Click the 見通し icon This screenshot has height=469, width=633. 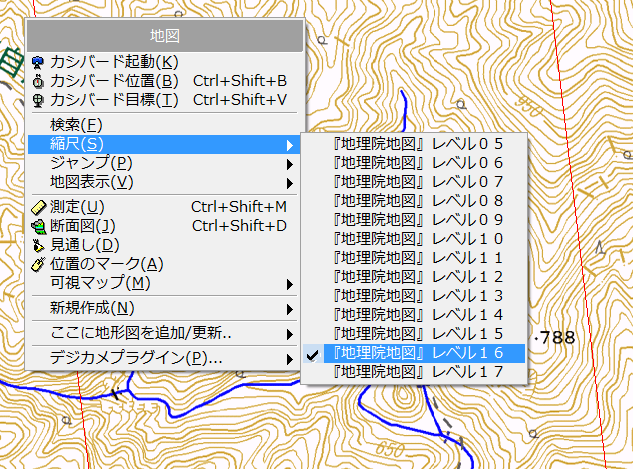(38, 245)
